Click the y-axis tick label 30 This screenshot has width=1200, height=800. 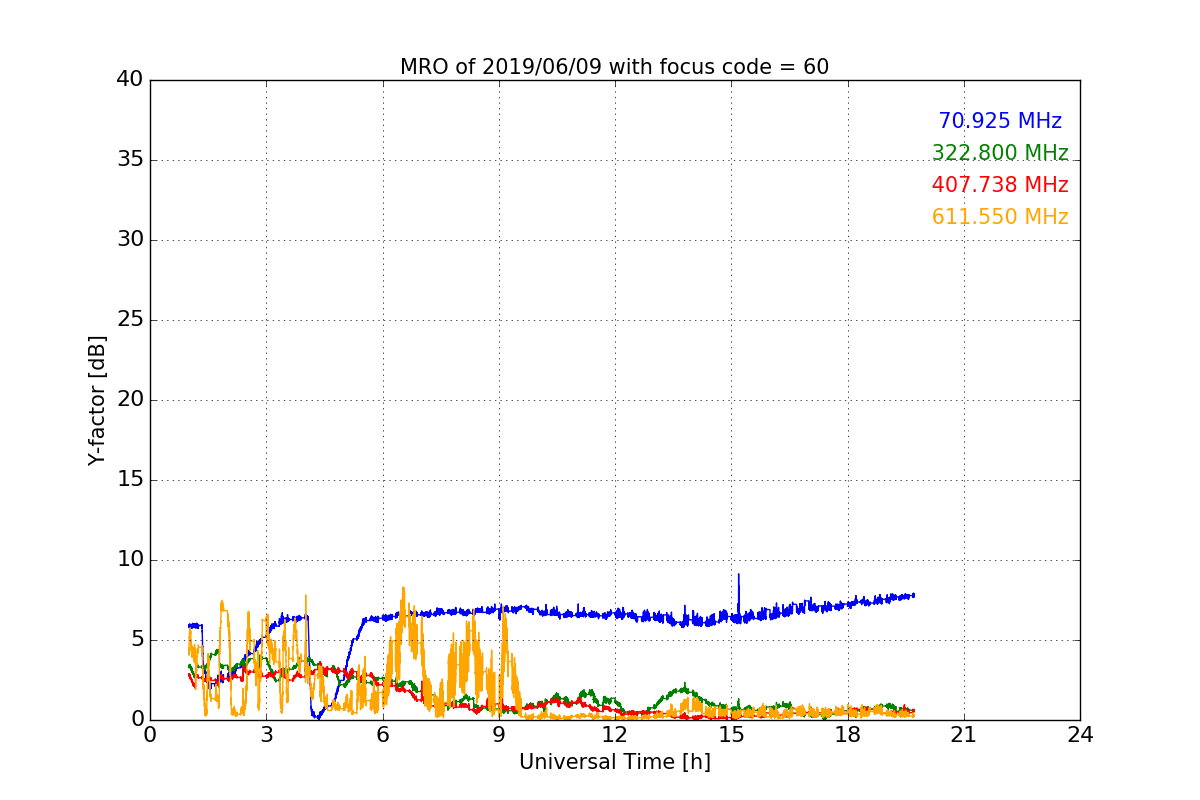click(x=130, y=240)
